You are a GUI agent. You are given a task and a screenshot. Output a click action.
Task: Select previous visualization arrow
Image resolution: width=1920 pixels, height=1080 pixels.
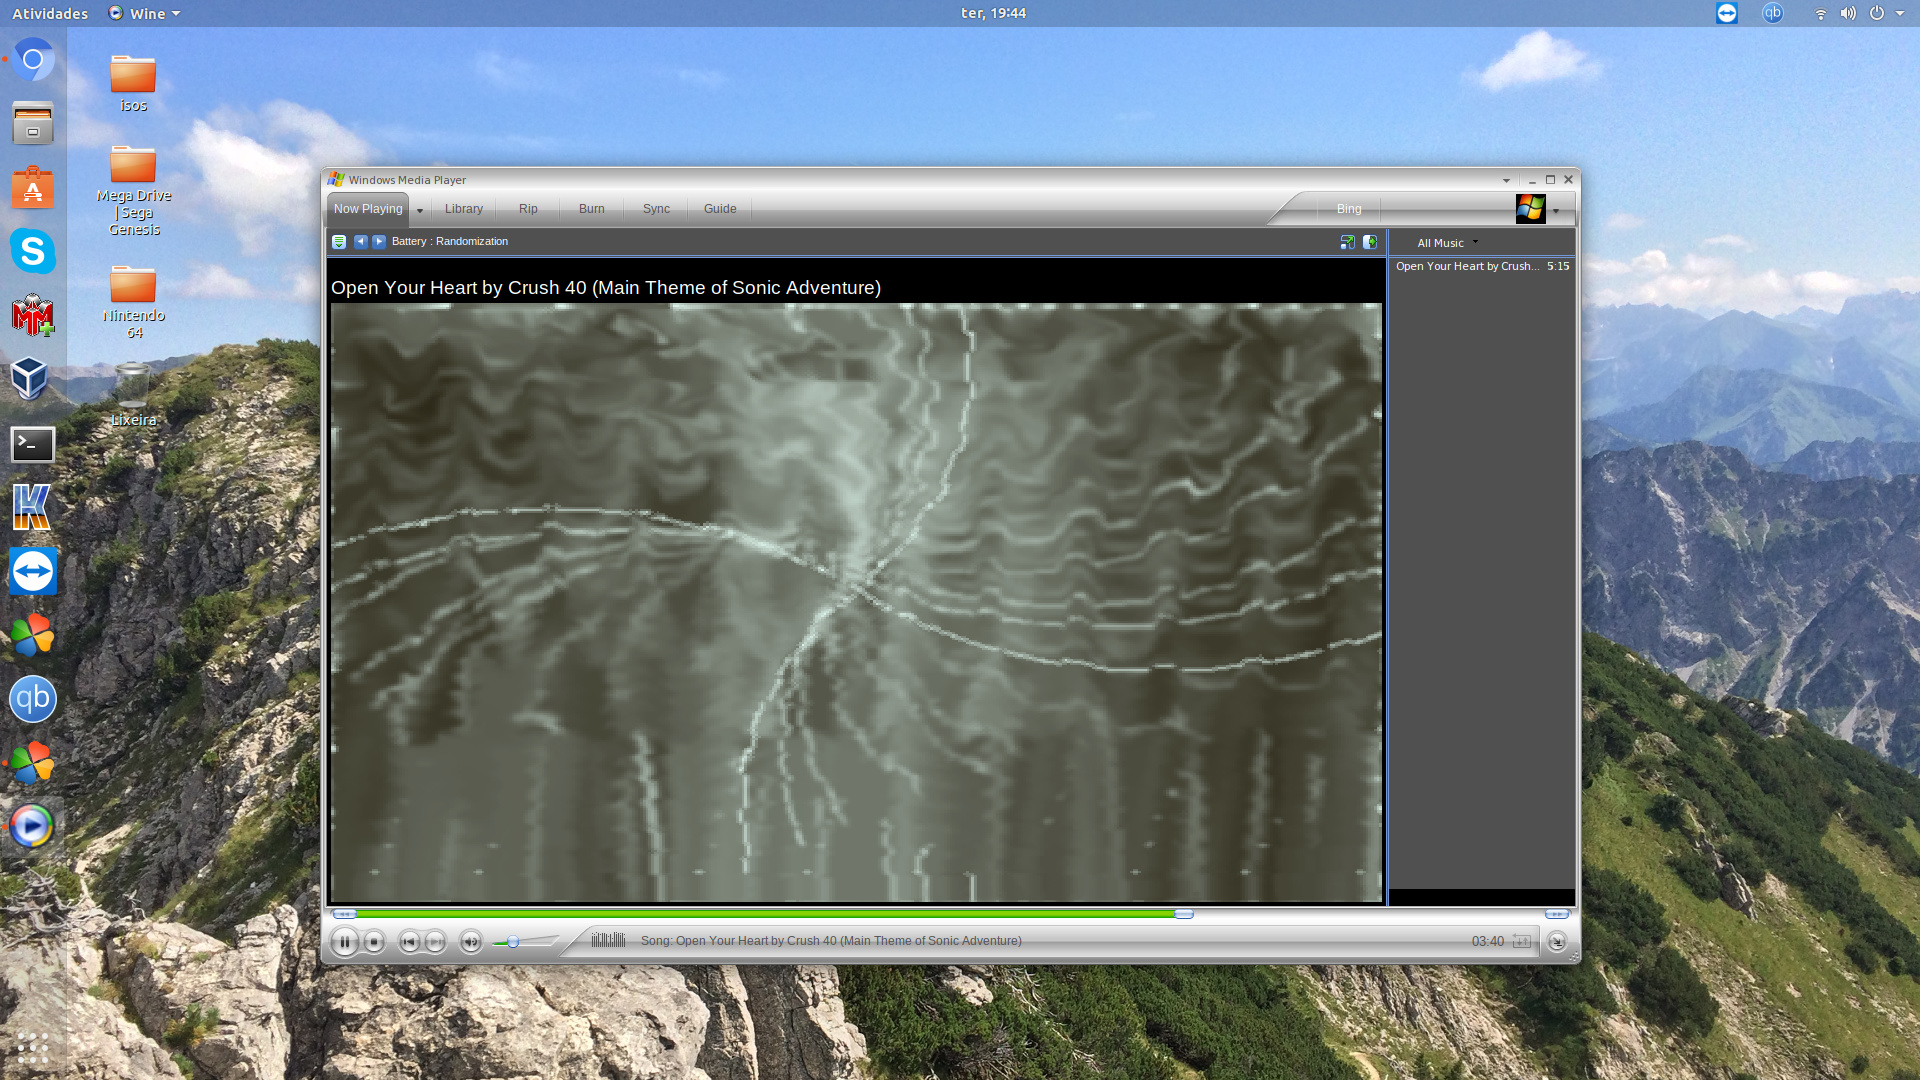coord(361,242)
